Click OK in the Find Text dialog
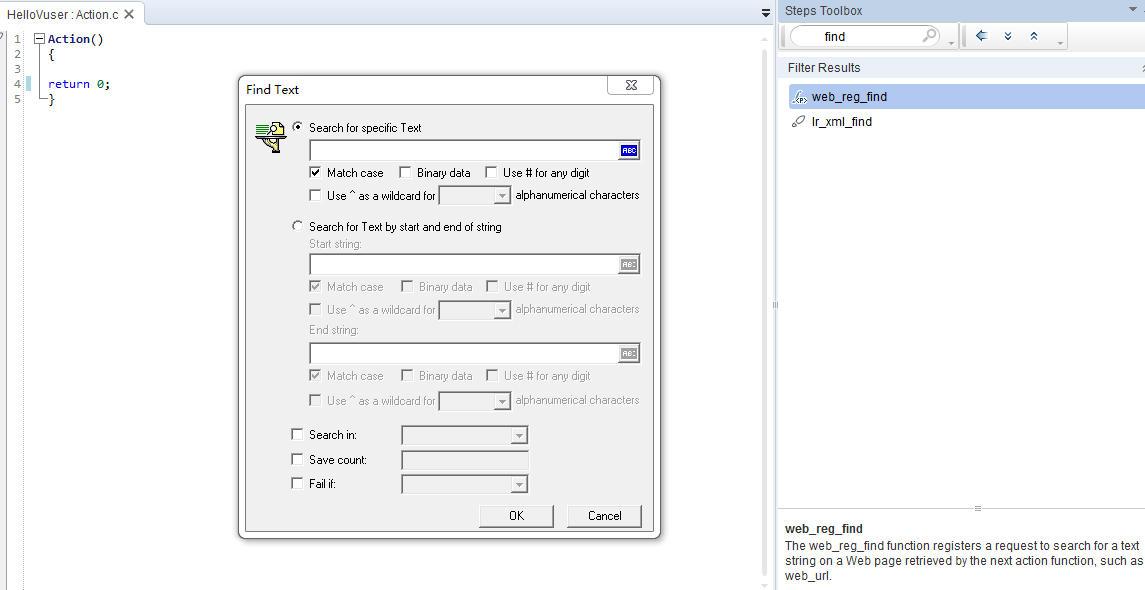1145x590 pixels. (x=516, y=516)
